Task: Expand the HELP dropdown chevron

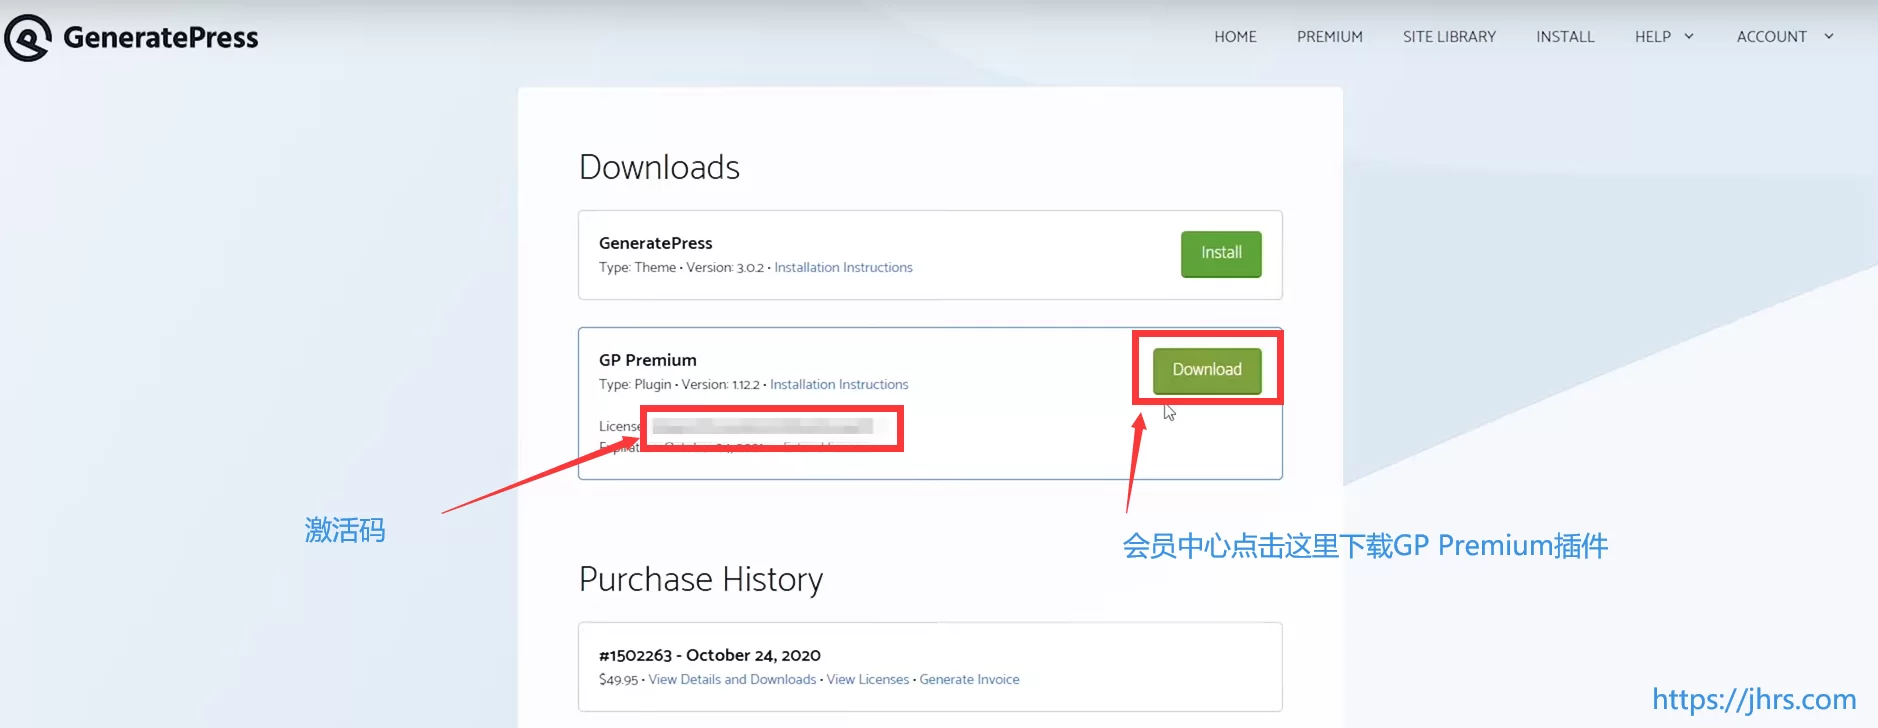Action: (1689, 37)
